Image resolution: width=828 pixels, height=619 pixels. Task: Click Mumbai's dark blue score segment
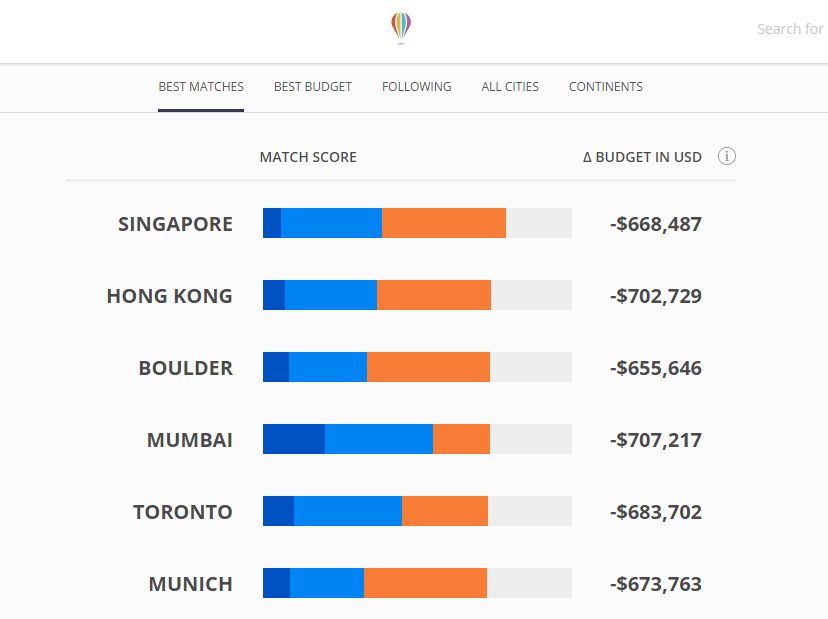294,439
